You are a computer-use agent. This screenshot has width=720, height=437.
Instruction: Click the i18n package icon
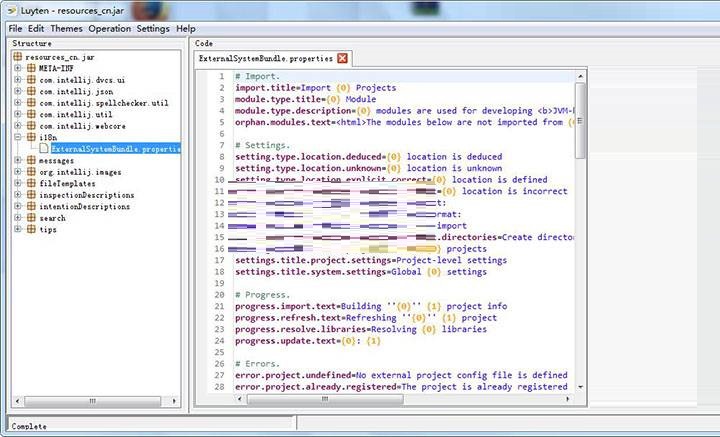point(31,137)
